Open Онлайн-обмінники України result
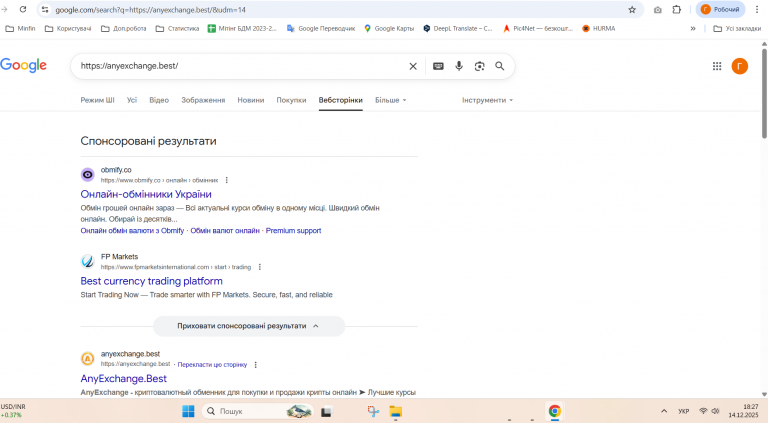The image size is (768, 423). tap(146, 194)
